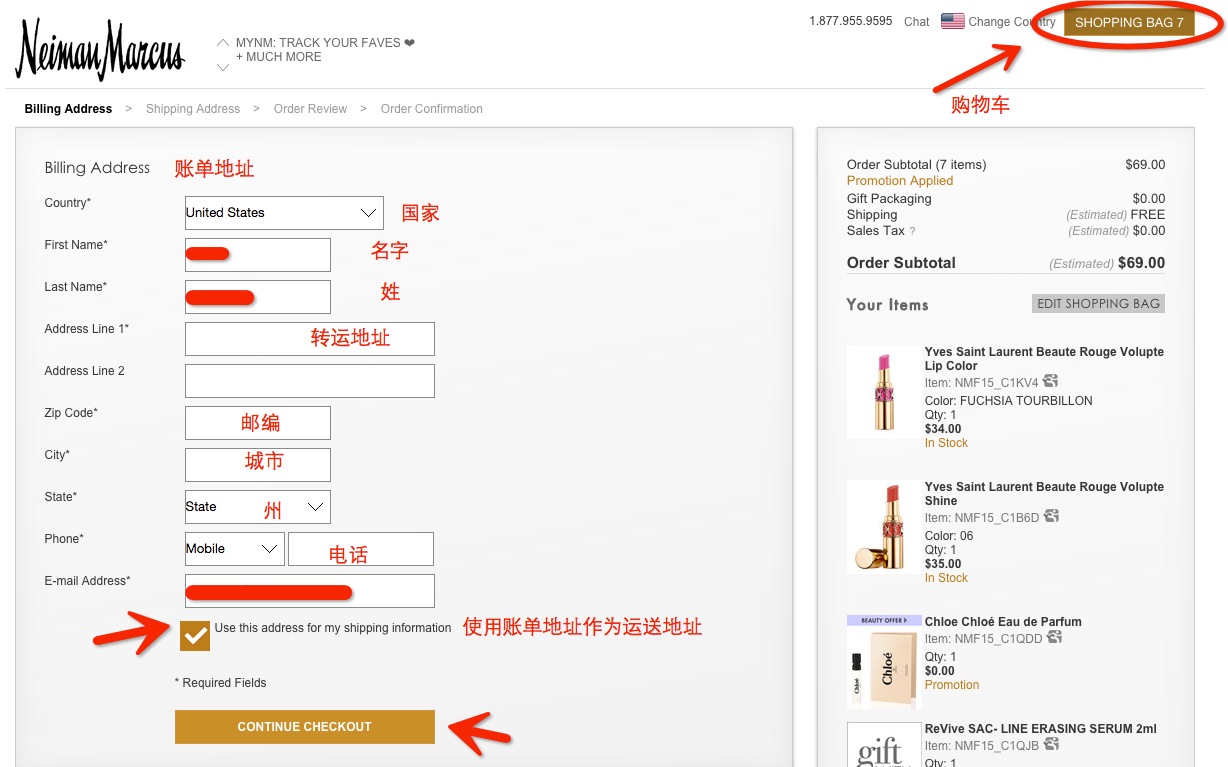
Task: Go to Order Review step
Action: point(311,109)
